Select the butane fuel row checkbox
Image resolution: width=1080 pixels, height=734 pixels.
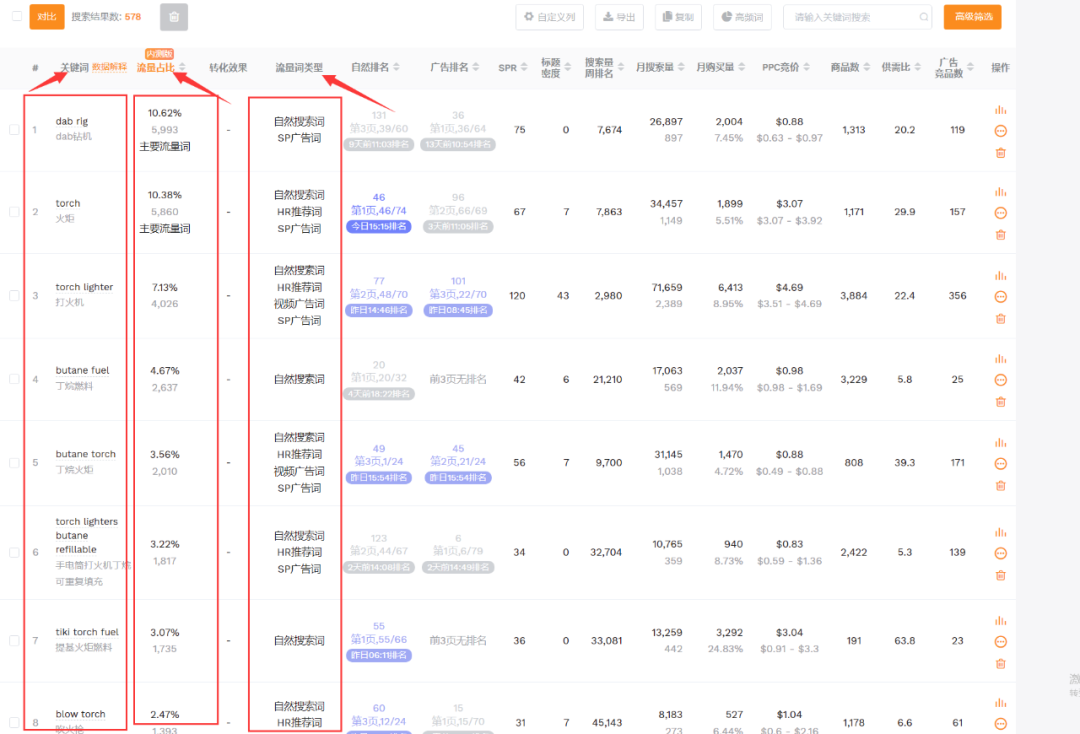[14, 379]
